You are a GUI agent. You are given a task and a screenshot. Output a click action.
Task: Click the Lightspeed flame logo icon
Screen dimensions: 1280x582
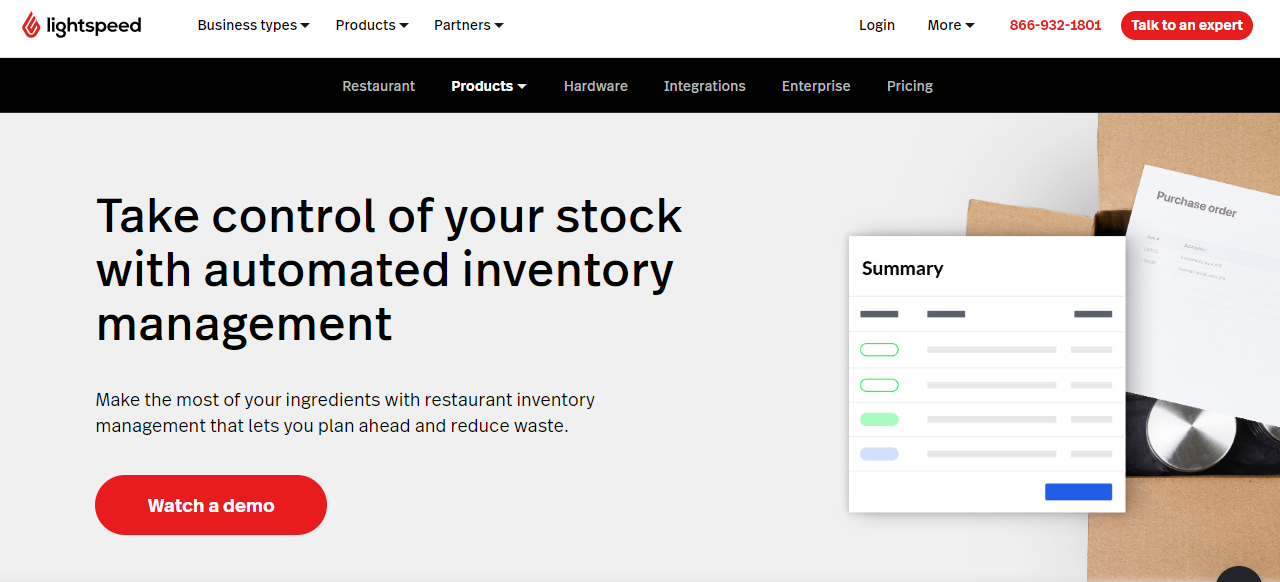[x=32, y=25]
